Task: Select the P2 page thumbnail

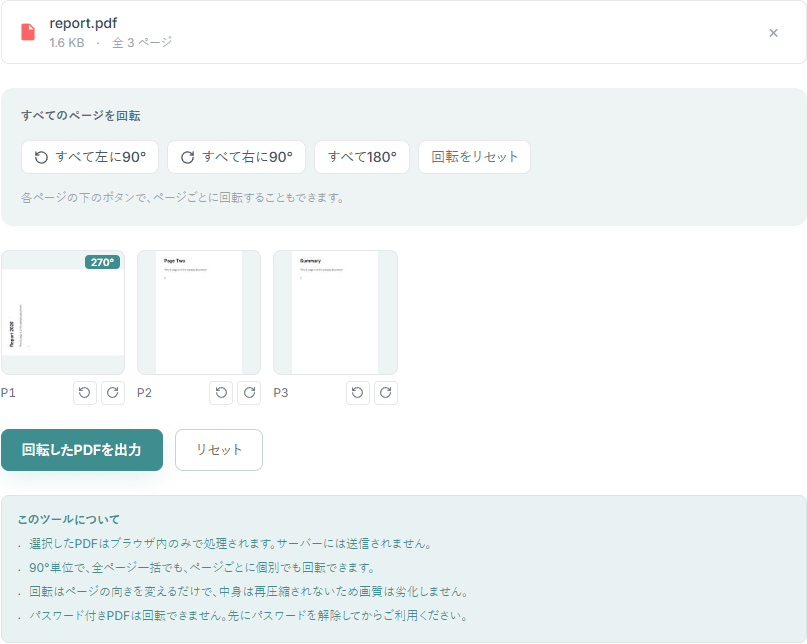Action: (x=199, y=312)
